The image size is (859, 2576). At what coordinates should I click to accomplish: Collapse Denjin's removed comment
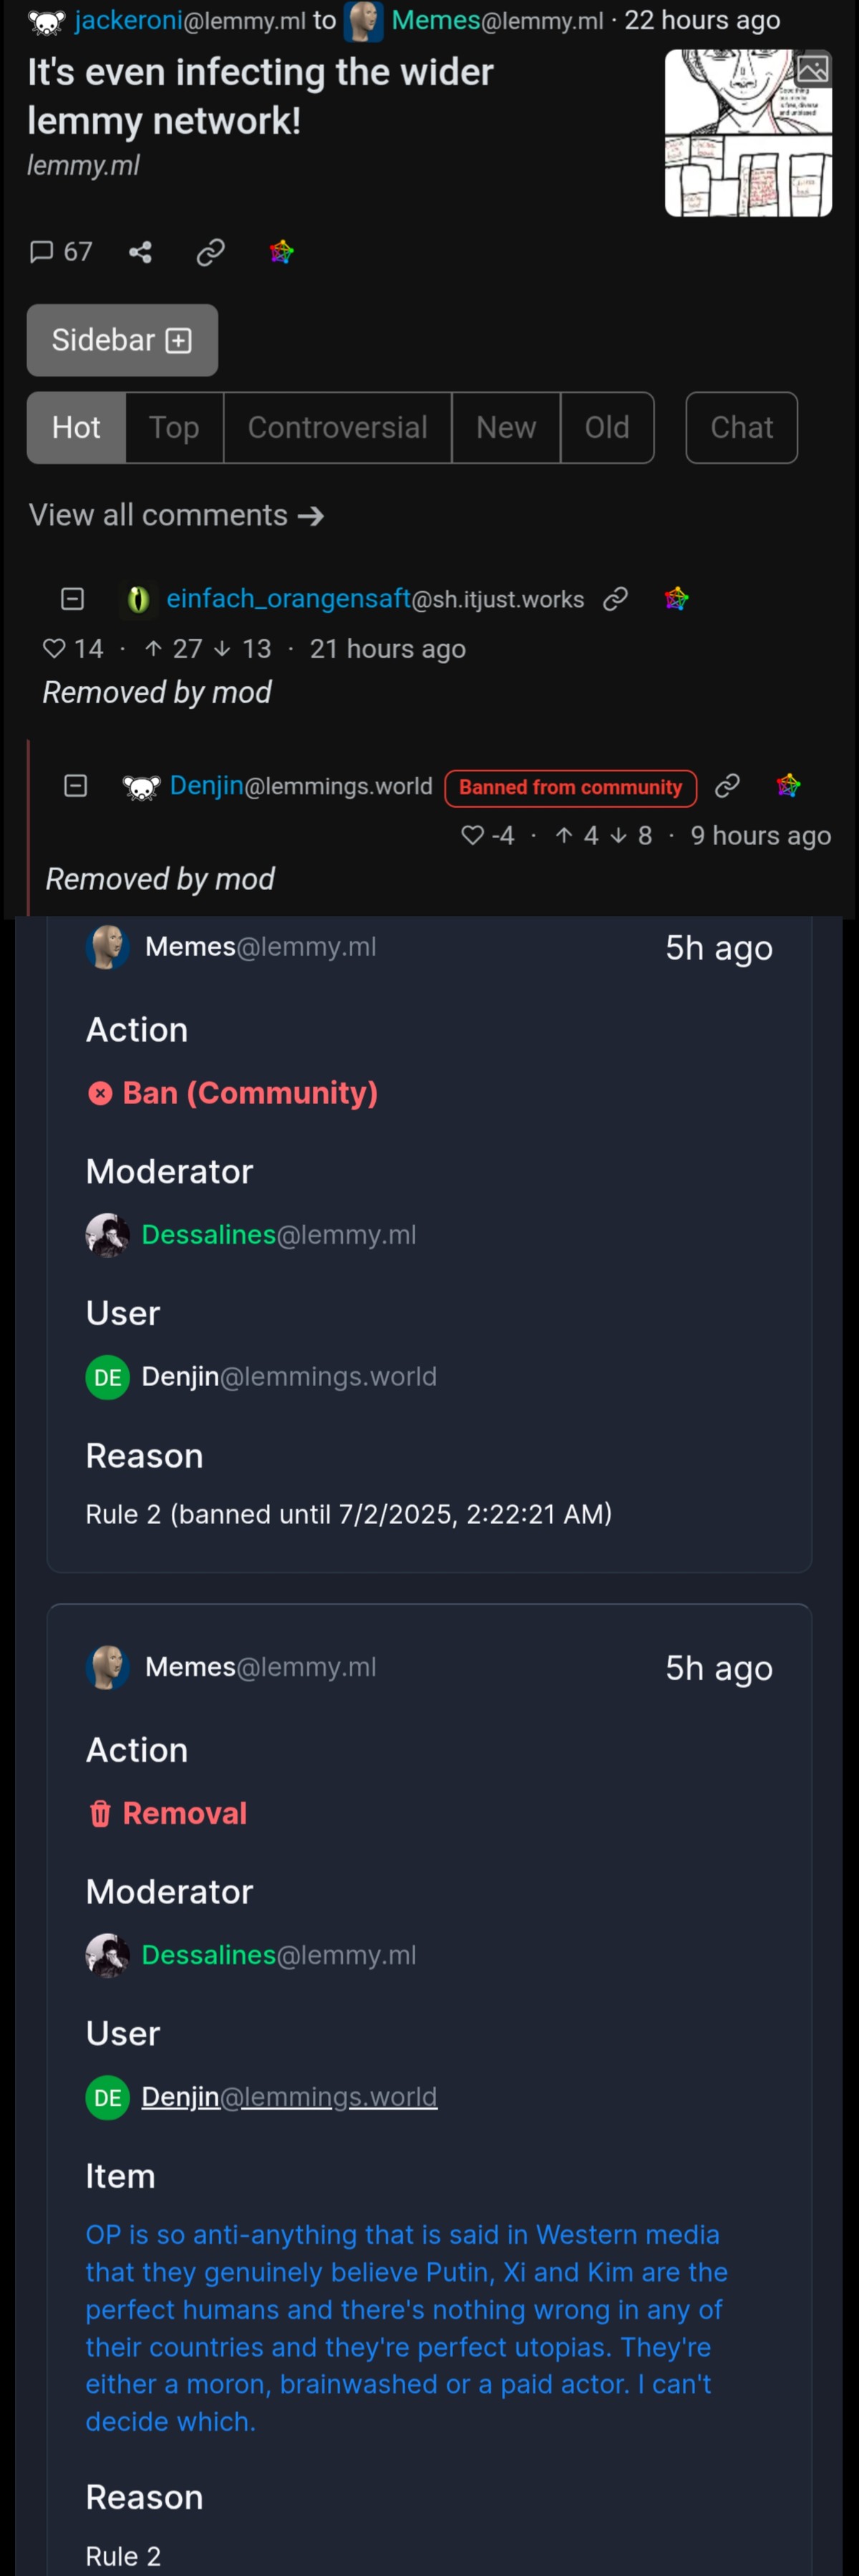click(x=75, y=786)
